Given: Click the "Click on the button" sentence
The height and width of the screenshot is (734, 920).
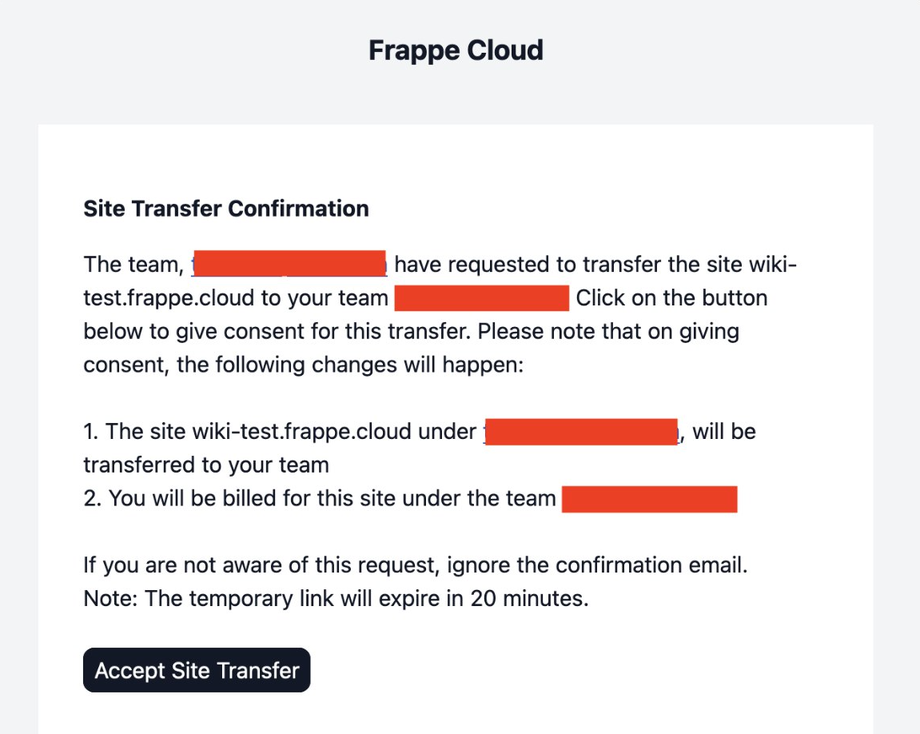Looking at the screenshot, I should click(x=671, y=298).
